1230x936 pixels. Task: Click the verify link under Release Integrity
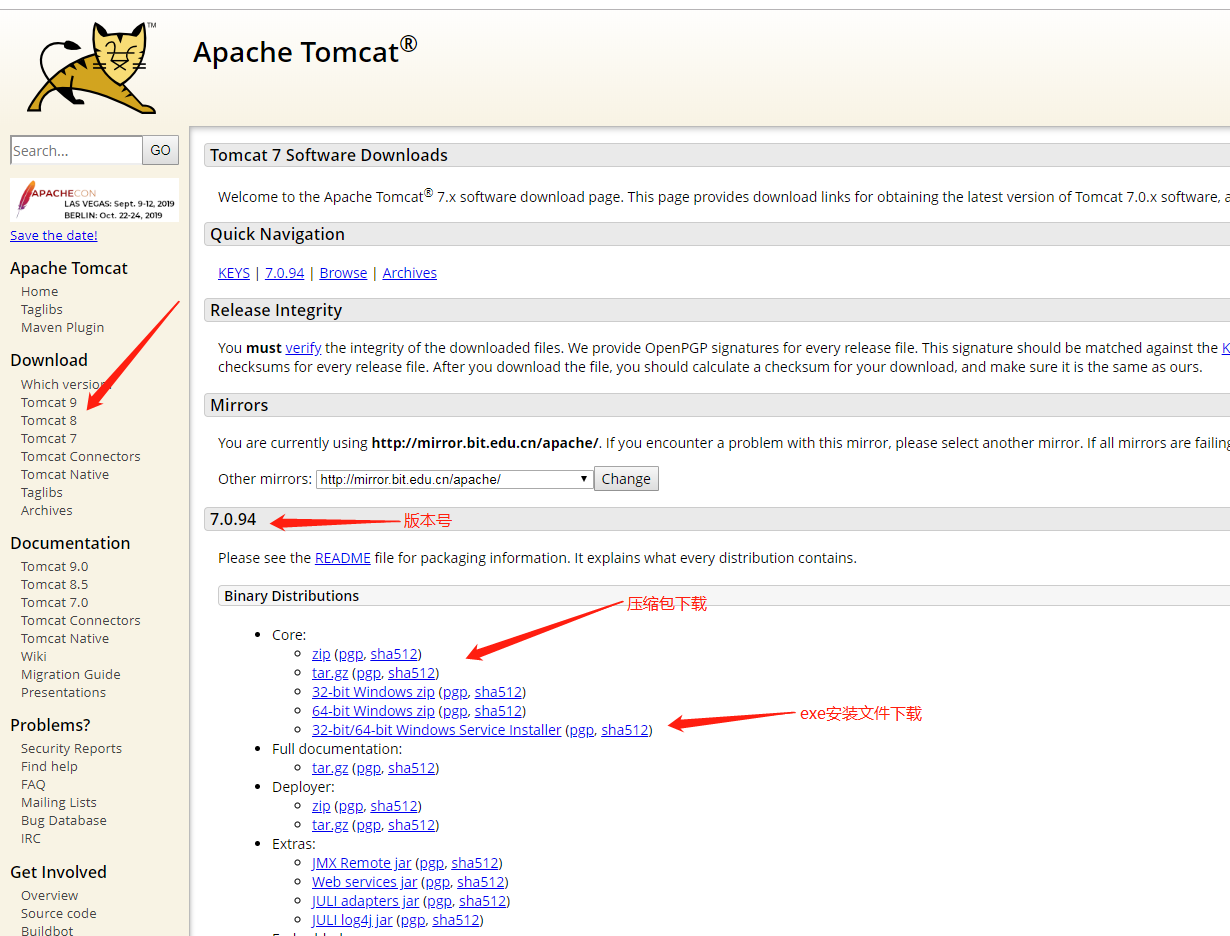point(303,348)
